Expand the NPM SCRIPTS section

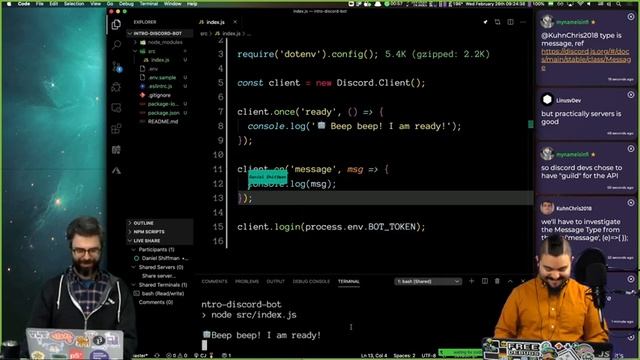(160, 232)
